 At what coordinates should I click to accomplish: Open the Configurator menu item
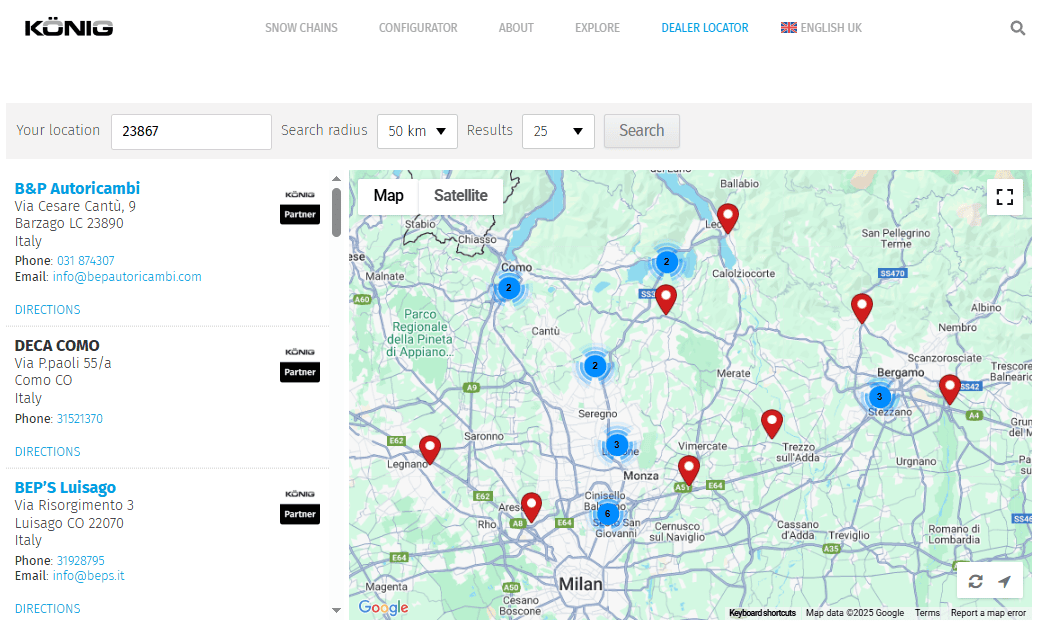coord(418,28)
